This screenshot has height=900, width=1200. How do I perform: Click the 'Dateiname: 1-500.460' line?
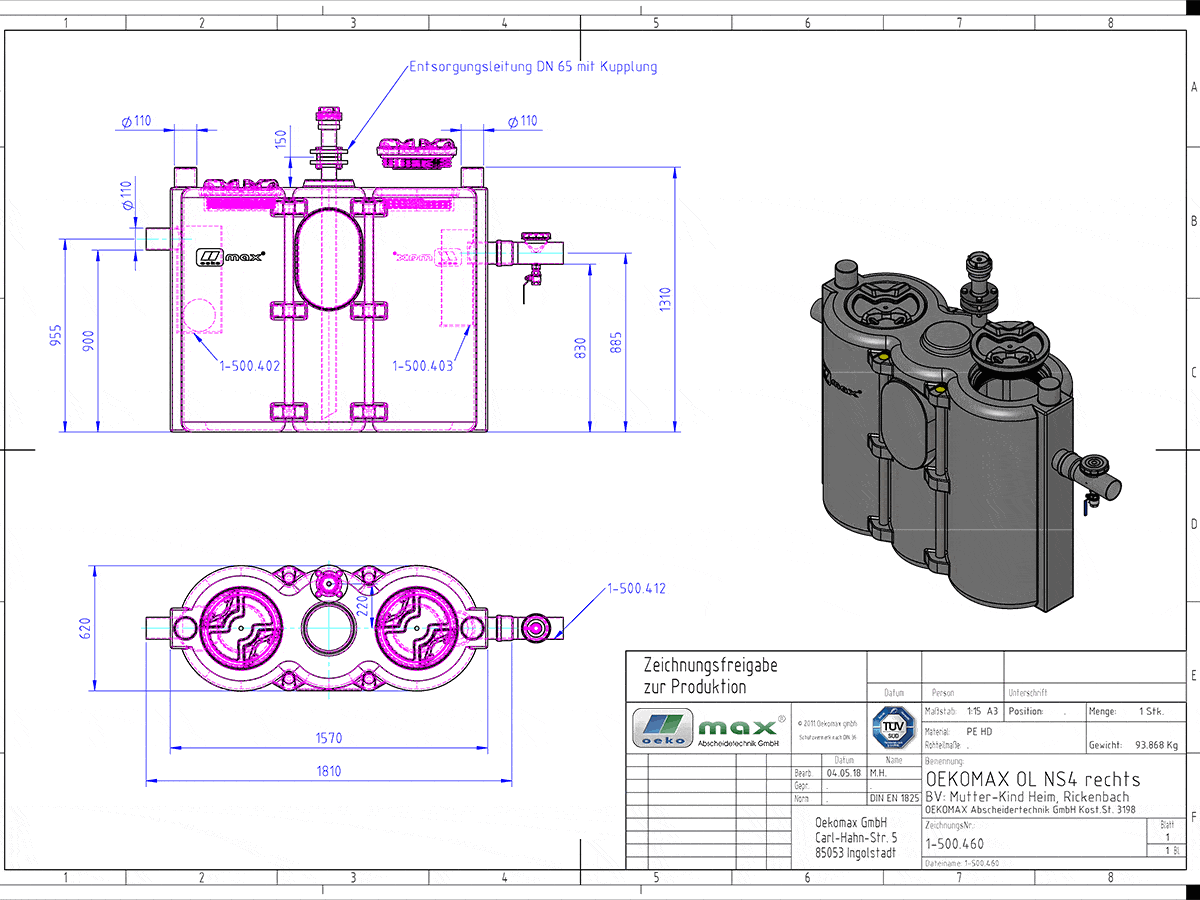pos(962,863)
